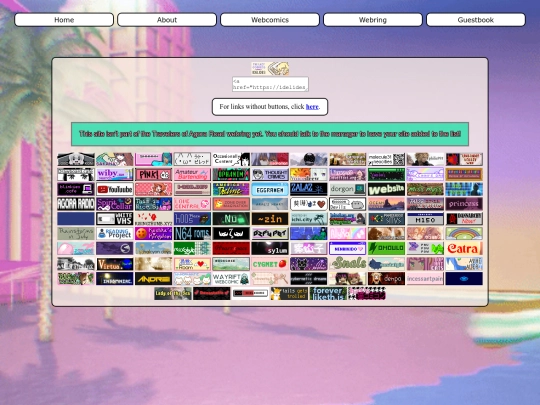
Task: Click the green 'website' badge
Action: pos(386,189)
